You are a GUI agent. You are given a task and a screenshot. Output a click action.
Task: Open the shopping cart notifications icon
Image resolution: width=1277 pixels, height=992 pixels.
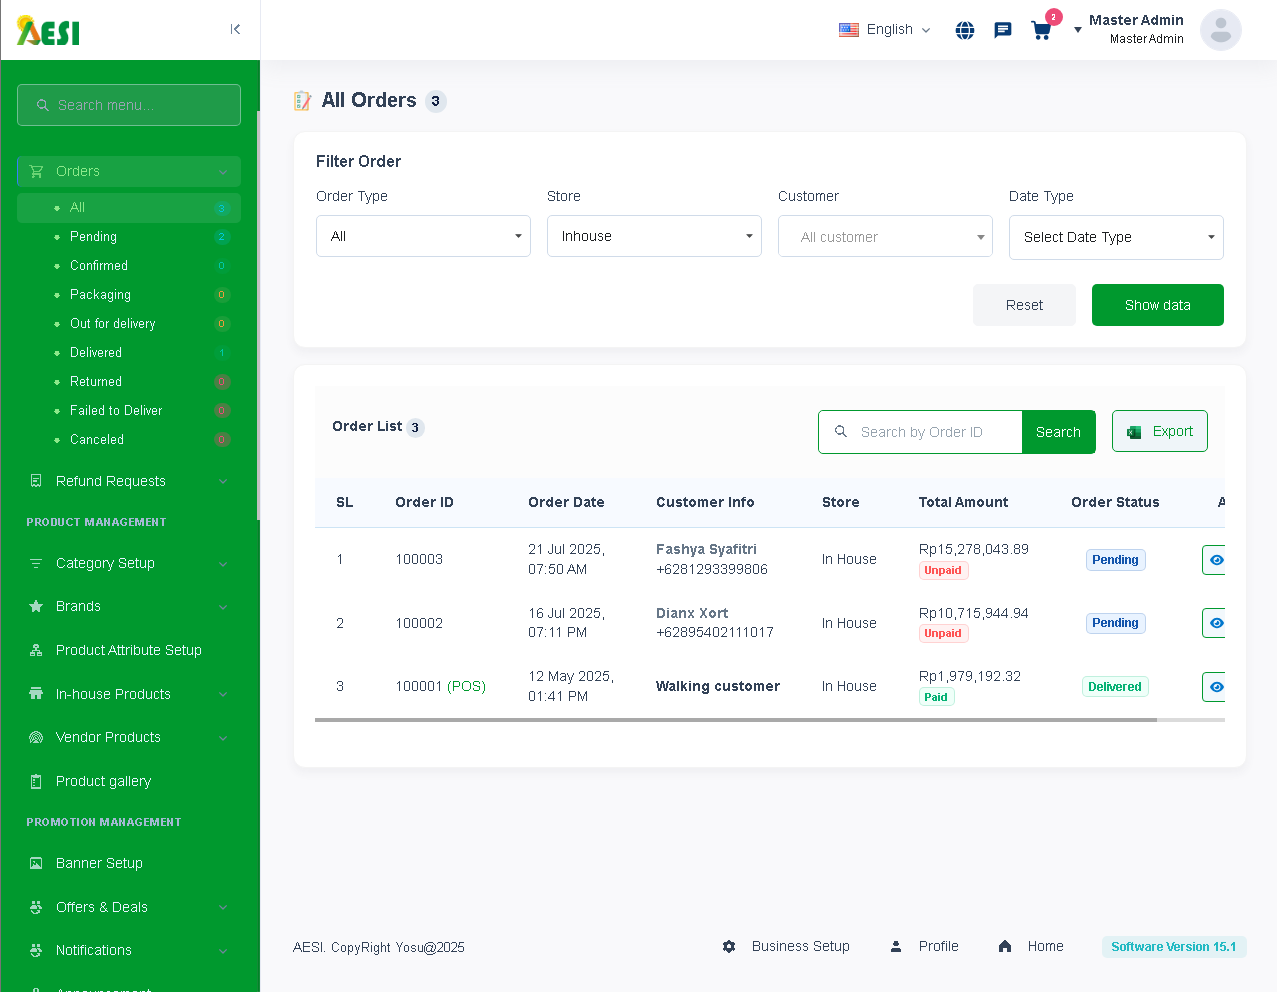[1041, 30]
